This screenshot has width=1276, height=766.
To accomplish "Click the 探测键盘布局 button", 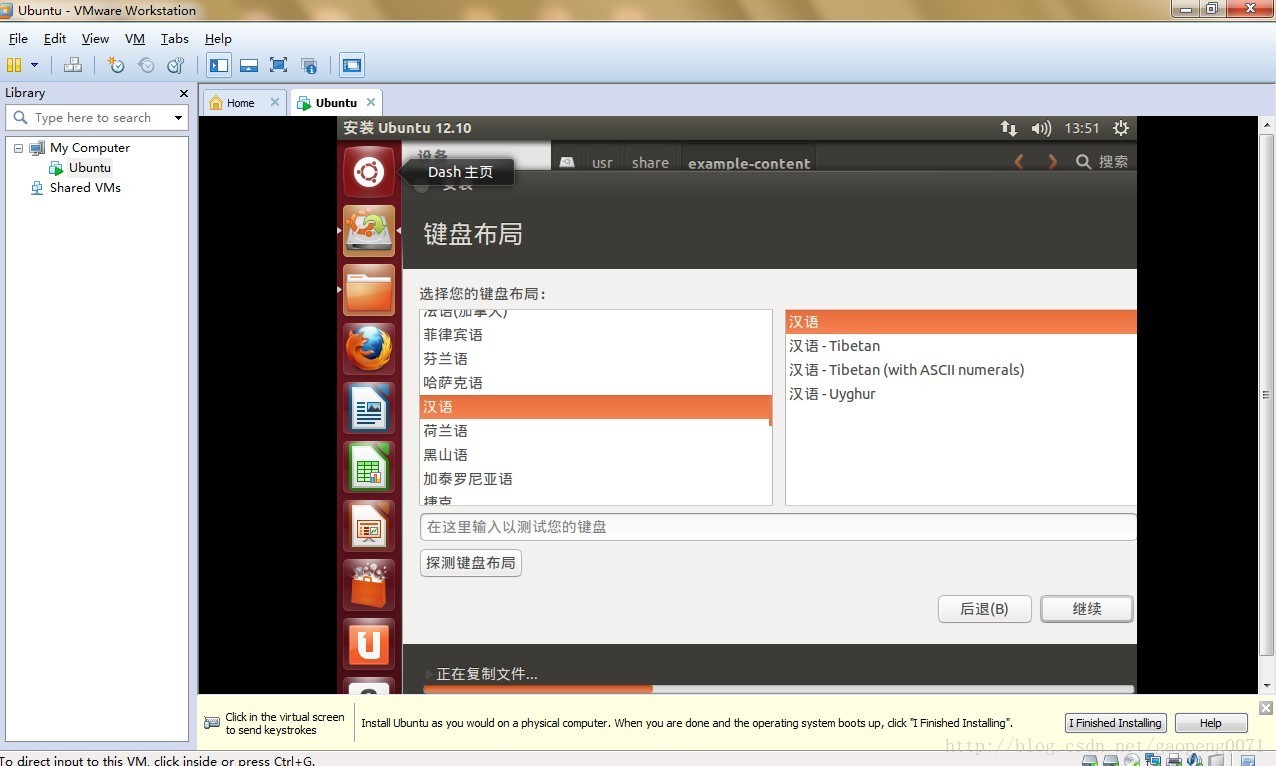I will coord(471,563).
